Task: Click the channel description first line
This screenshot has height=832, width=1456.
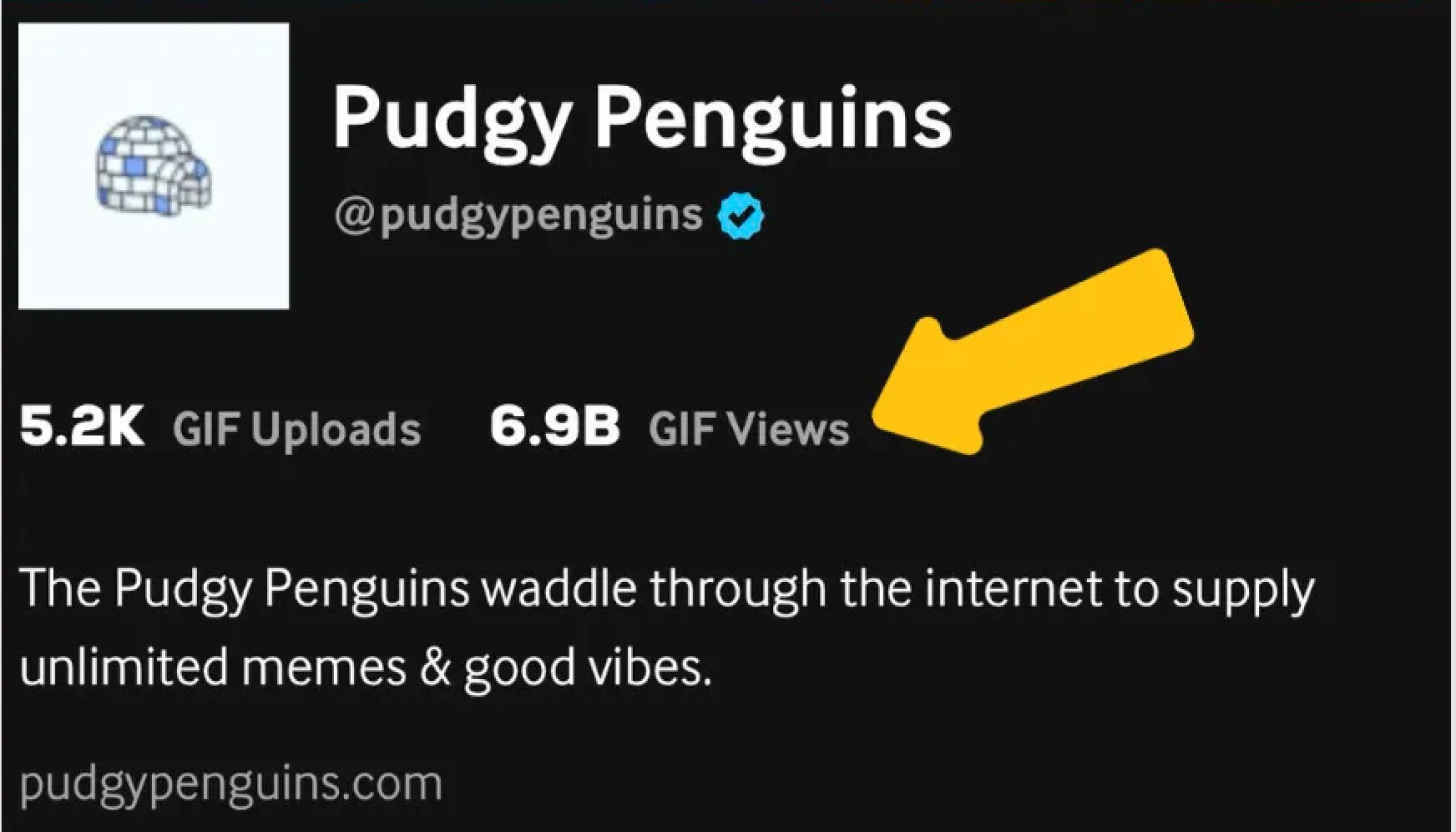Action: [666, 592]
